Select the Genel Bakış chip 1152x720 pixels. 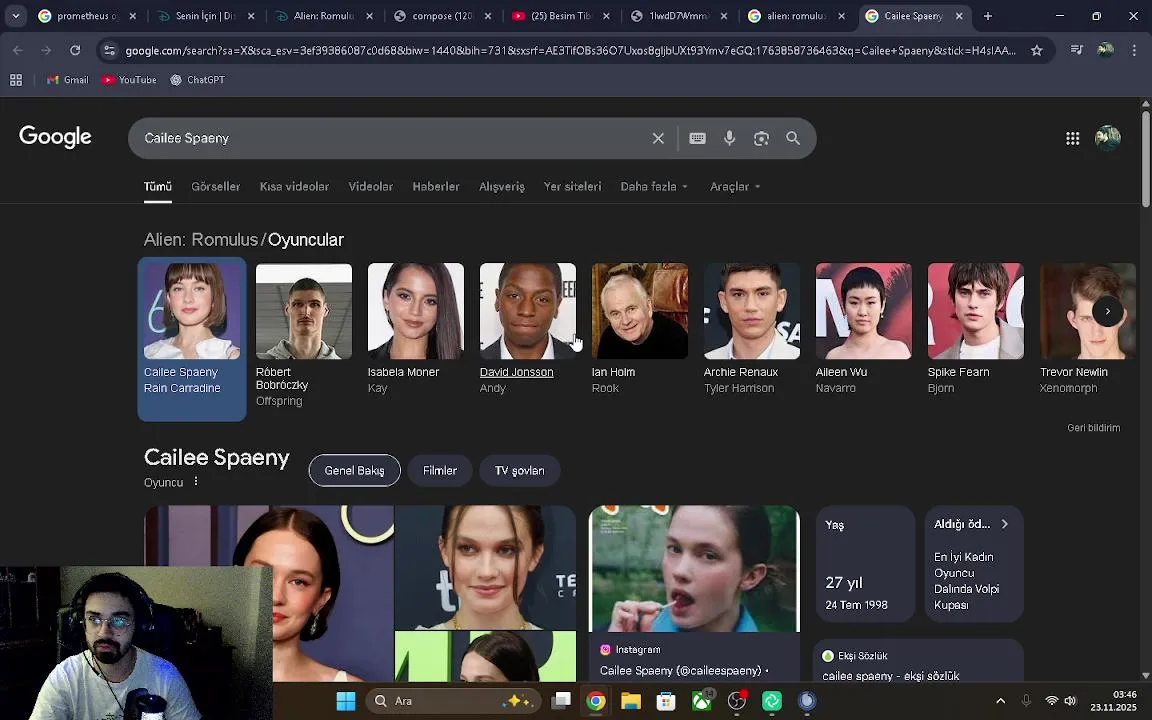[354, 471]
